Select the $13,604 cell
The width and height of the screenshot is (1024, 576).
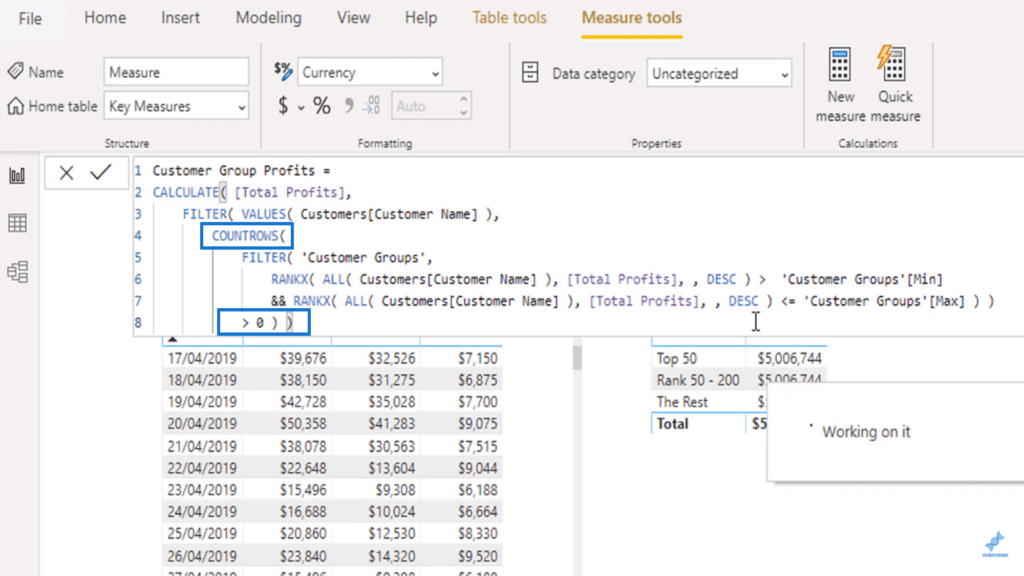391,468
